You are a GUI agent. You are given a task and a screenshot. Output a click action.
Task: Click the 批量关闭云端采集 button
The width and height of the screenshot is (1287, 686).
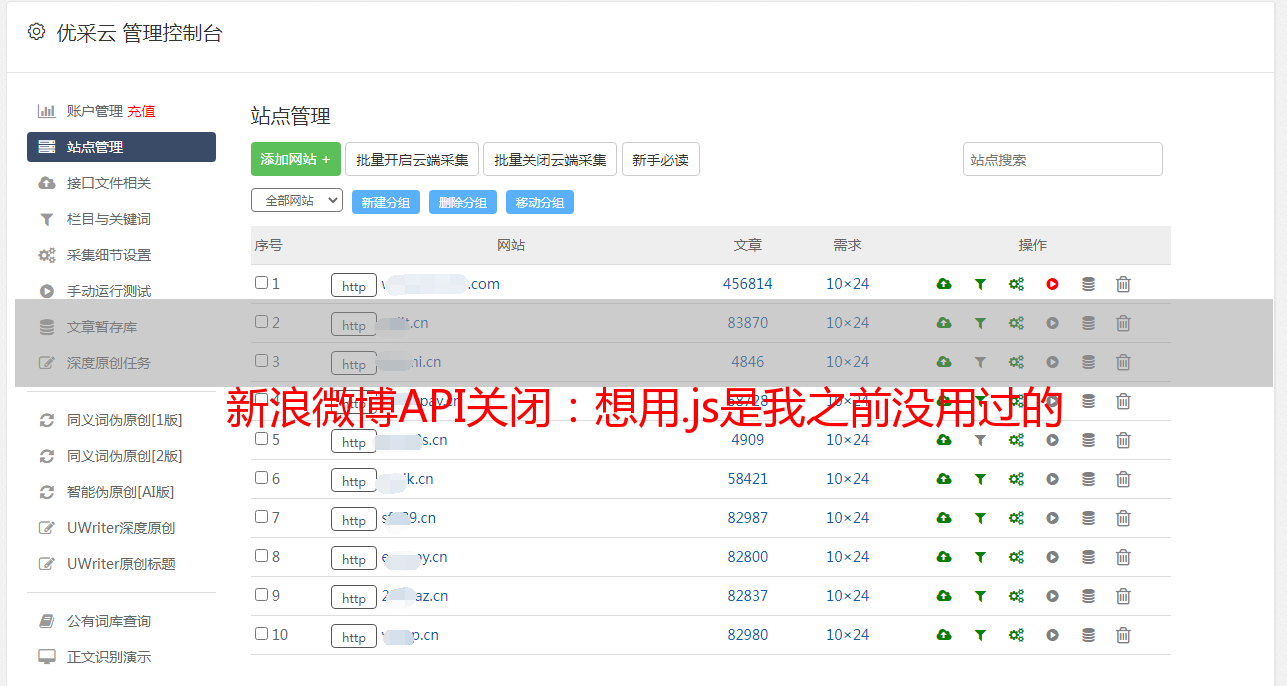pos(550,159)
